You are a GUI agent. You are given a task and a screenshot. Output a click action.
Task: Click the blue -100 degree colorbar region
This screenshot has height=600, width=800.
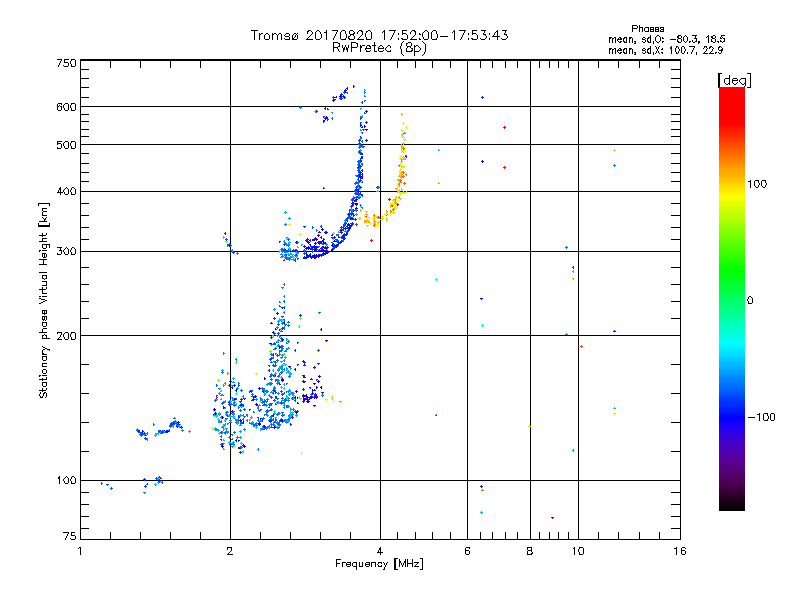tap(732, 416)
